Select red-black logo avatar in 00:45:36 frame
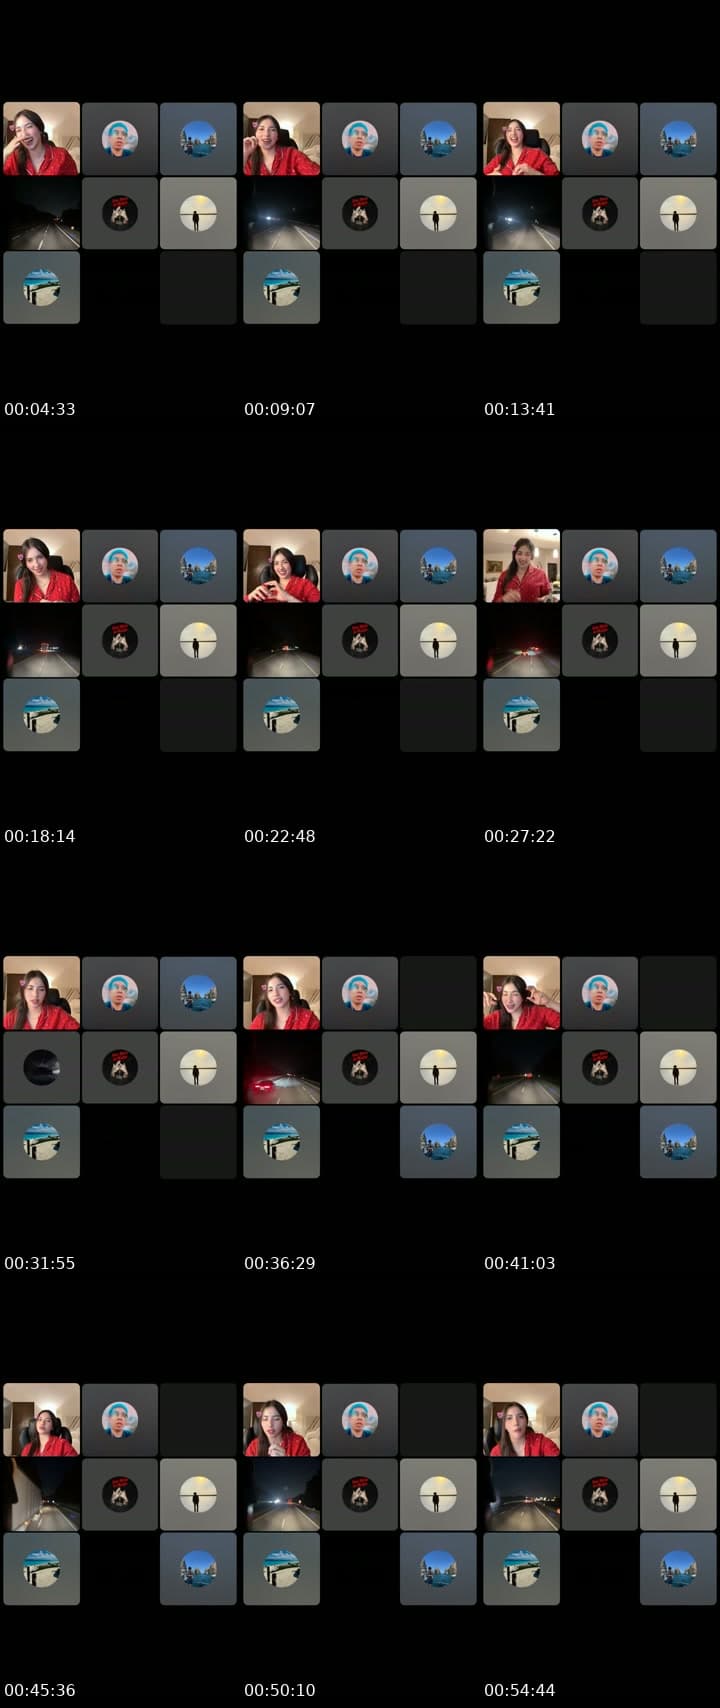Screen dimensions: 720x1708 [120, 1494]
